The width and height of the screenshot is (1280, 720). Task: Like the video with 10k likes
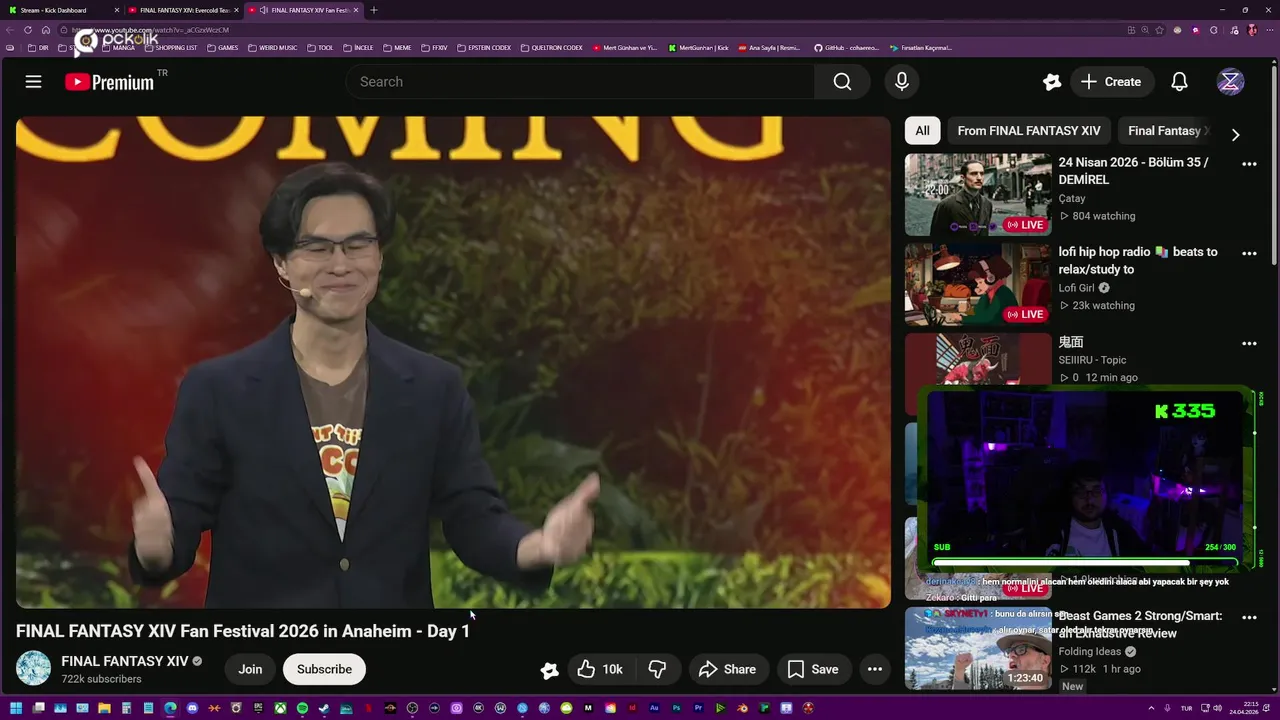[x=600, y=669]
